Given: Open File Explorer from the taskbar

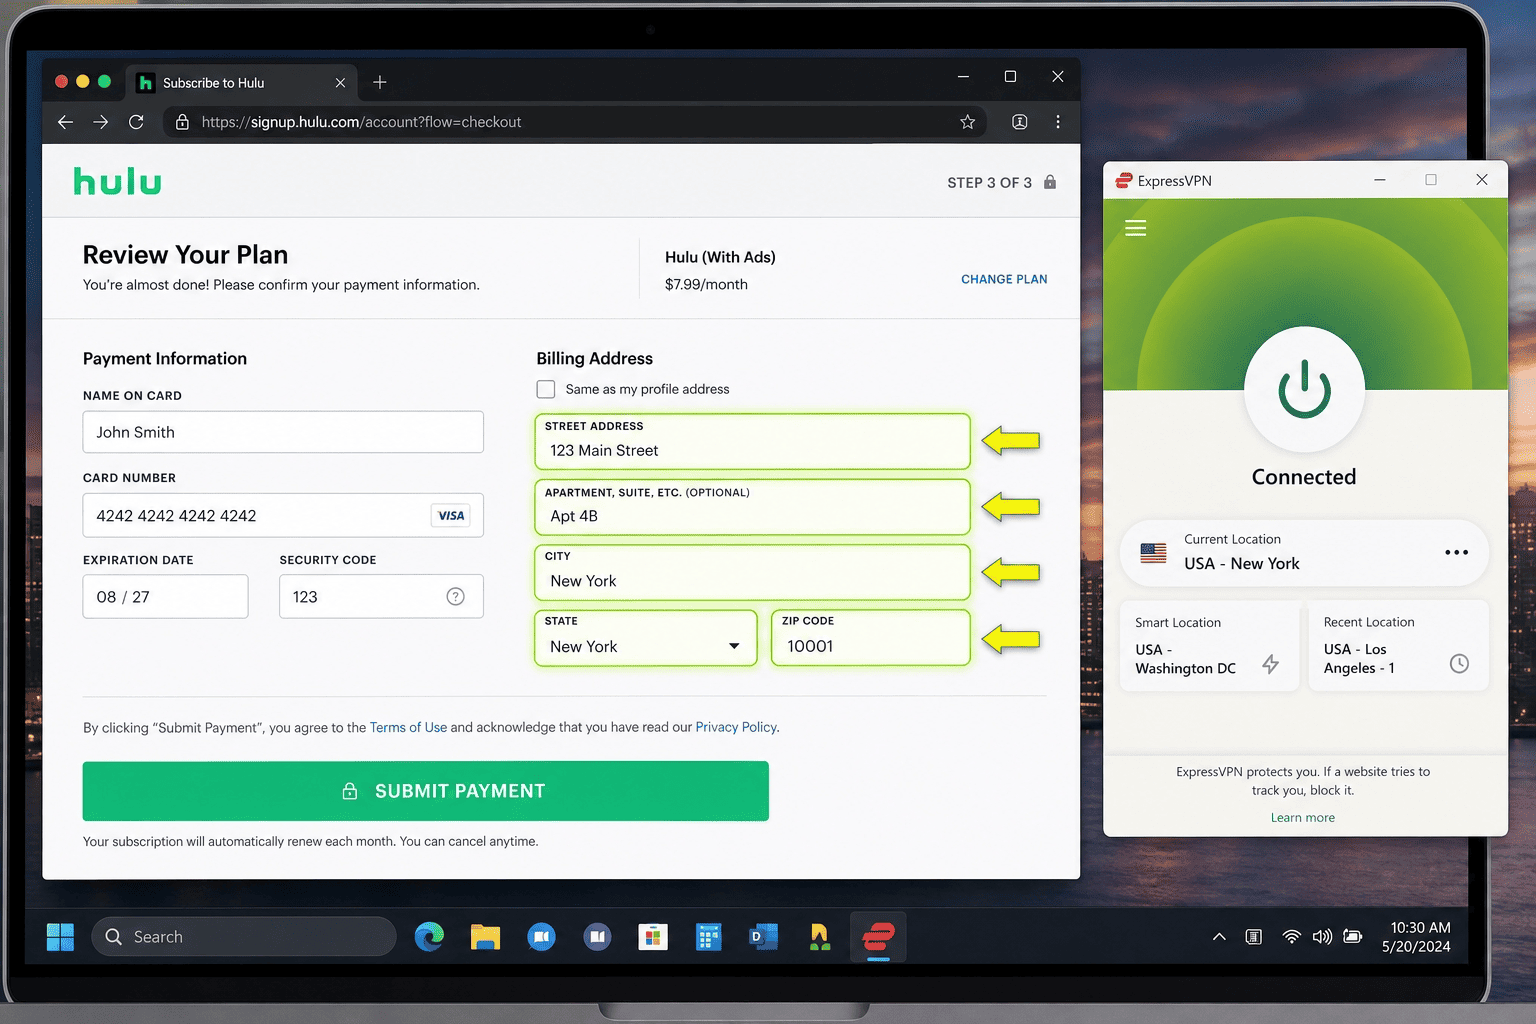Looking at the screenshot, I should (485, 937).
